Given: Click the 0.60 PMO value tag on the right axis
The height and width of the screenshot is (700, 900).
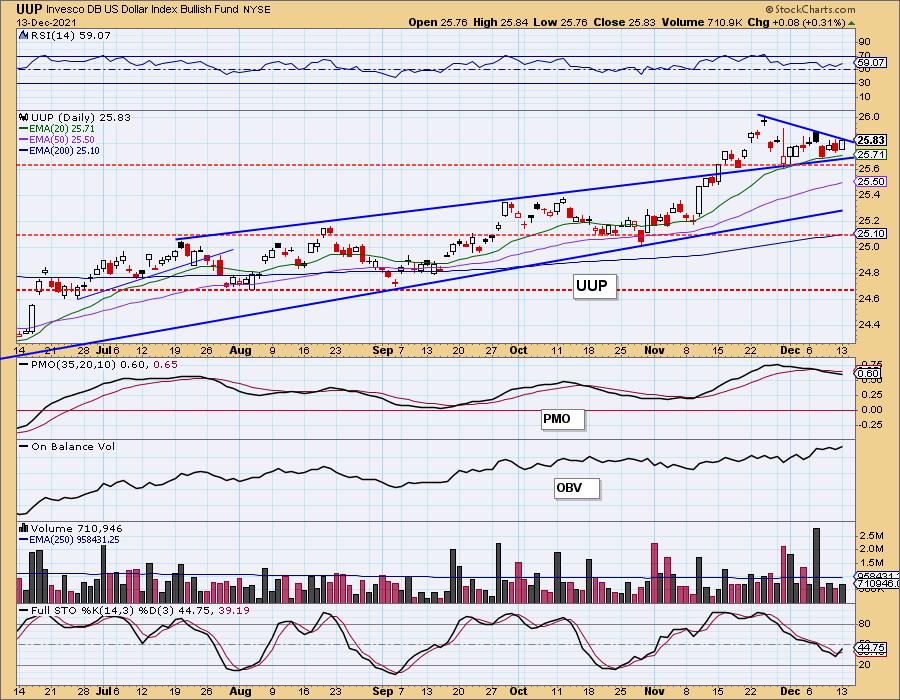Looking at the screenshot, I should tap(868, 373).
